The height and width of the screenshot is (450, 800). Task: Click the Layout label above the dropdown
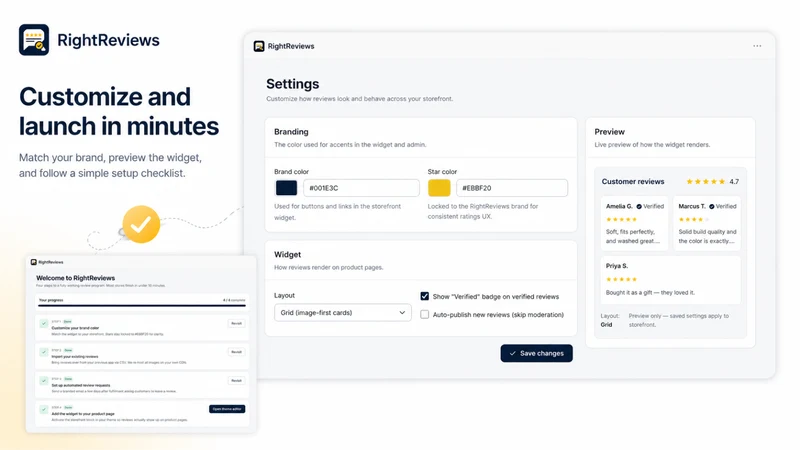coord(284,295)
